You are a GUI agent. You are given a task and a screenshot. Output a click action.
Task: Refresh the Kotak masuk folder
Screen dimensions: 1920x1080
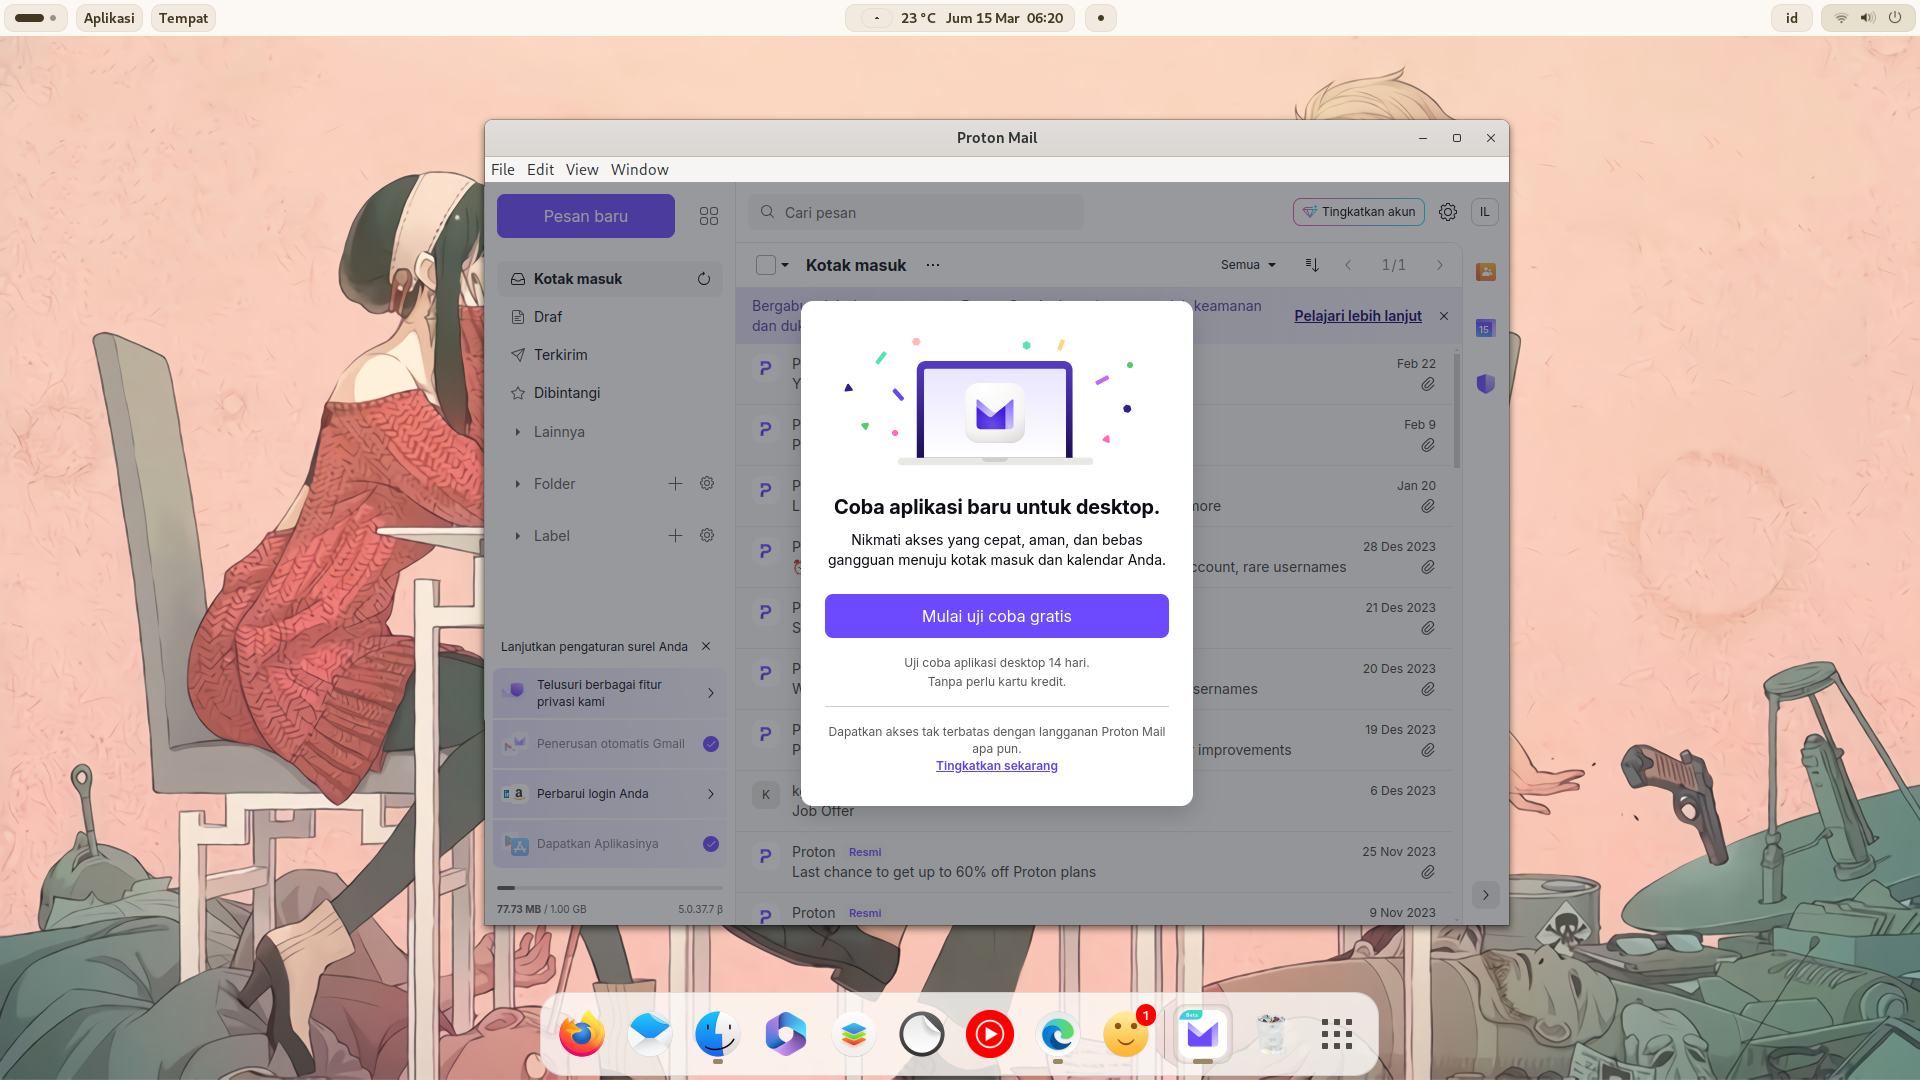point(704,279)
